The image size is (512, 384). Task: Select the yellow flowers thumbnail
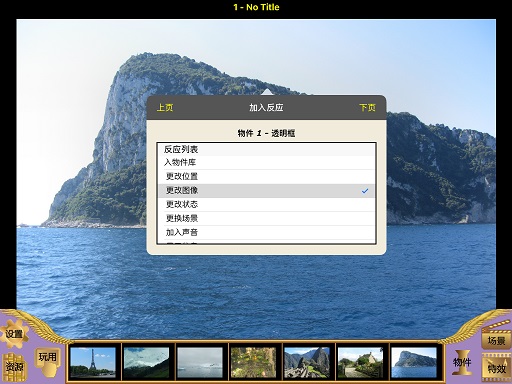[x=253, y=362]
